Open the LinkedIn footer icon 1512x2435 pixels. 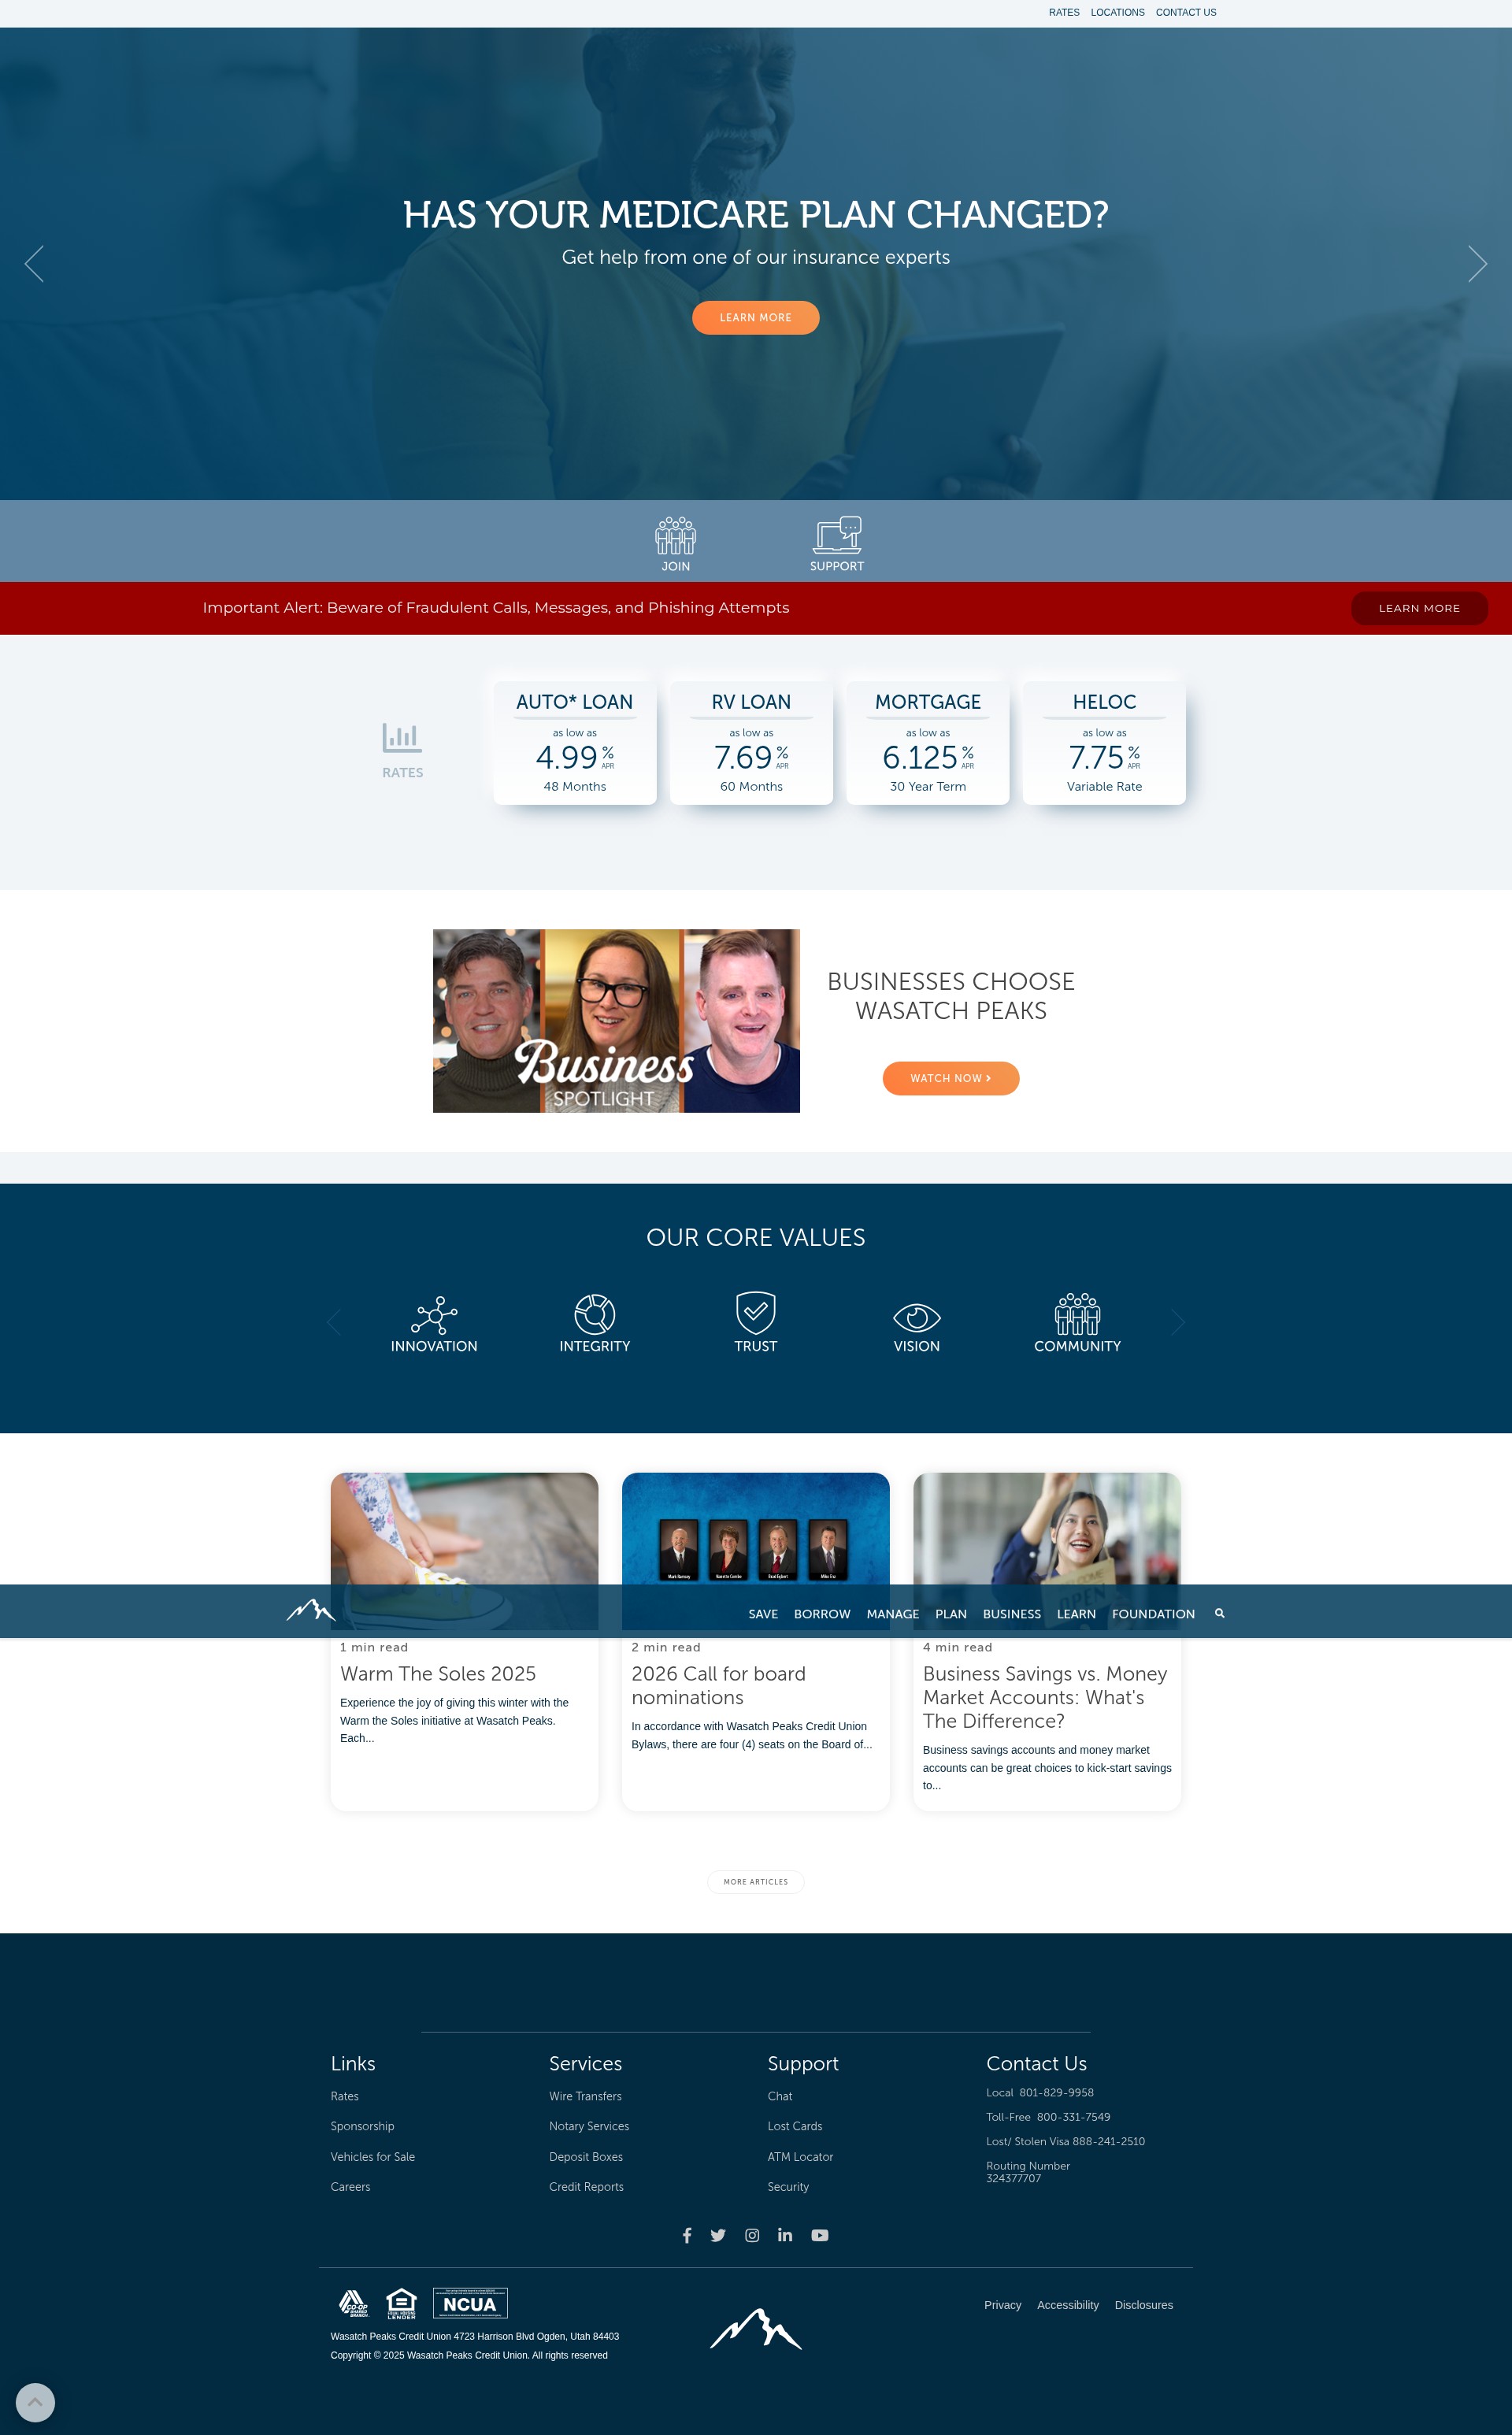785,2235
